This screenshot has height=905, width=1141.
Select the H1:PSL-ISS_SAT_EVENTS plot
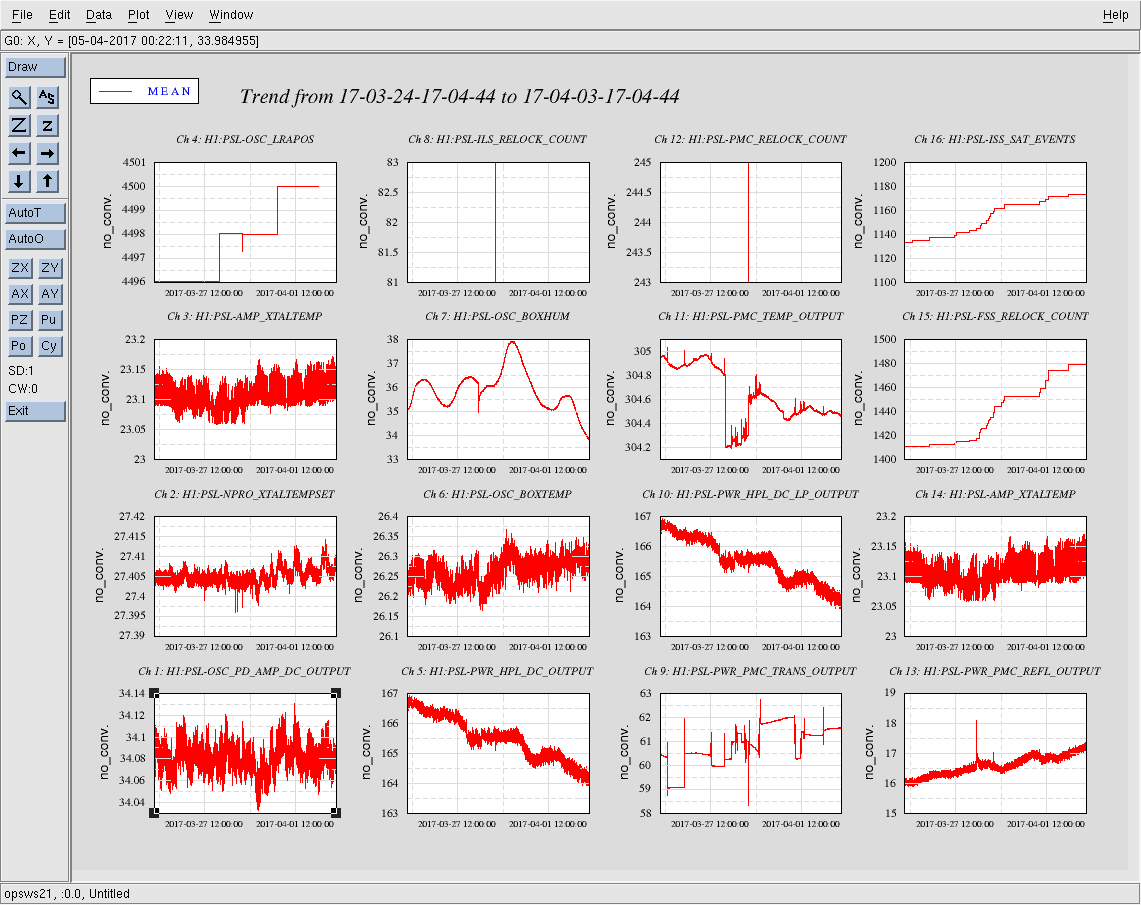click(995, 222)
